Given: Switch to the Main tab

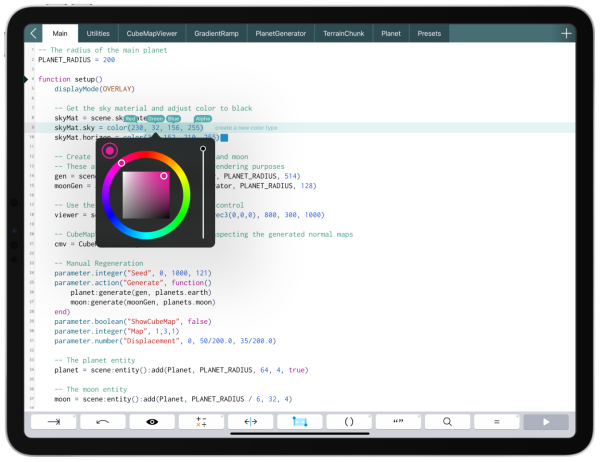Looking at the screenshot, I should [x=60, y=34].
